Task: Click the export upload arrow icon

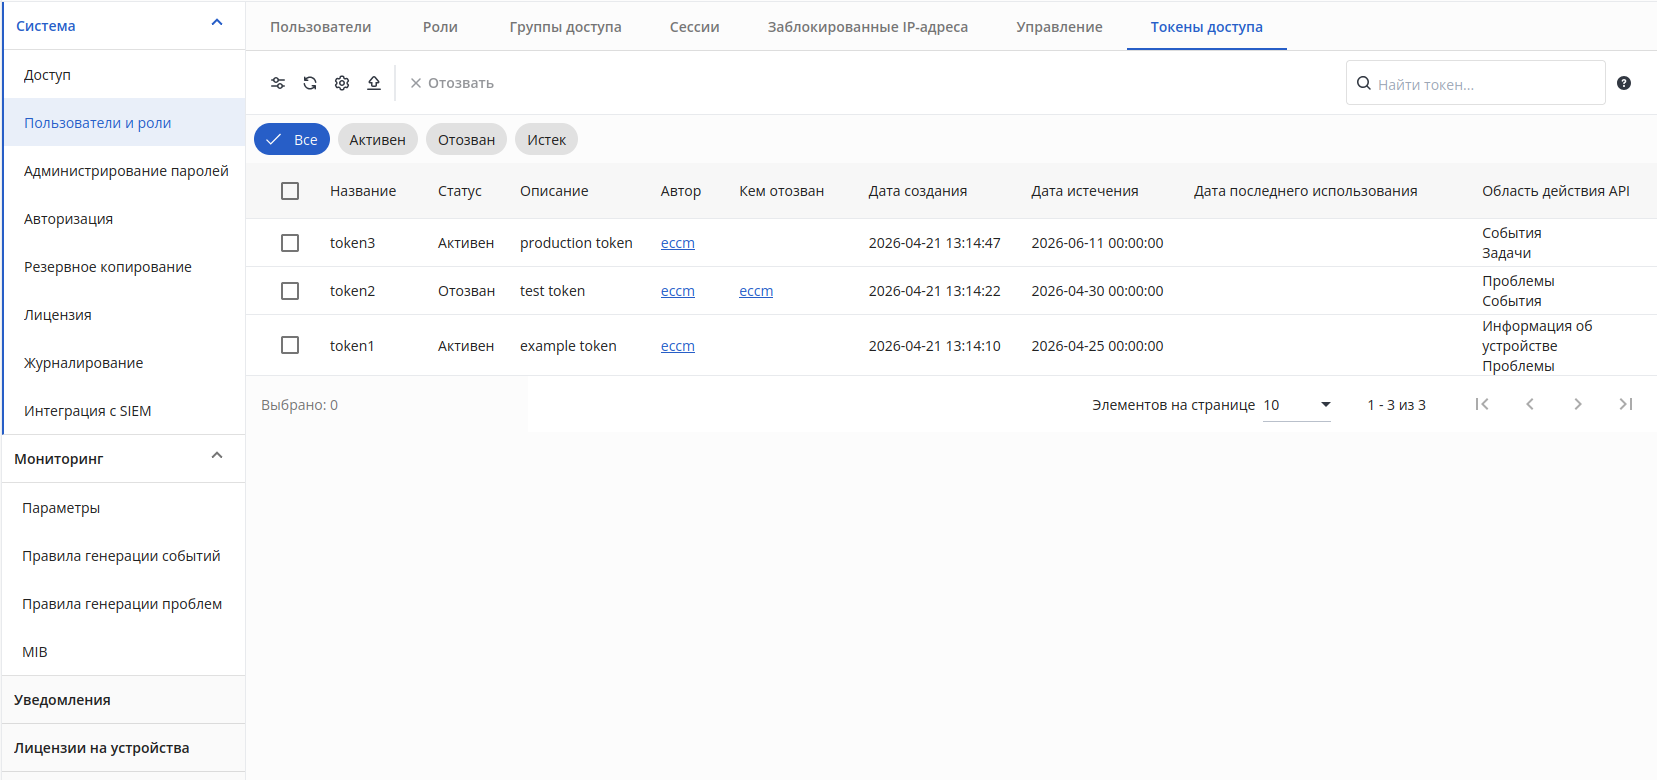Action: point(374,83)
